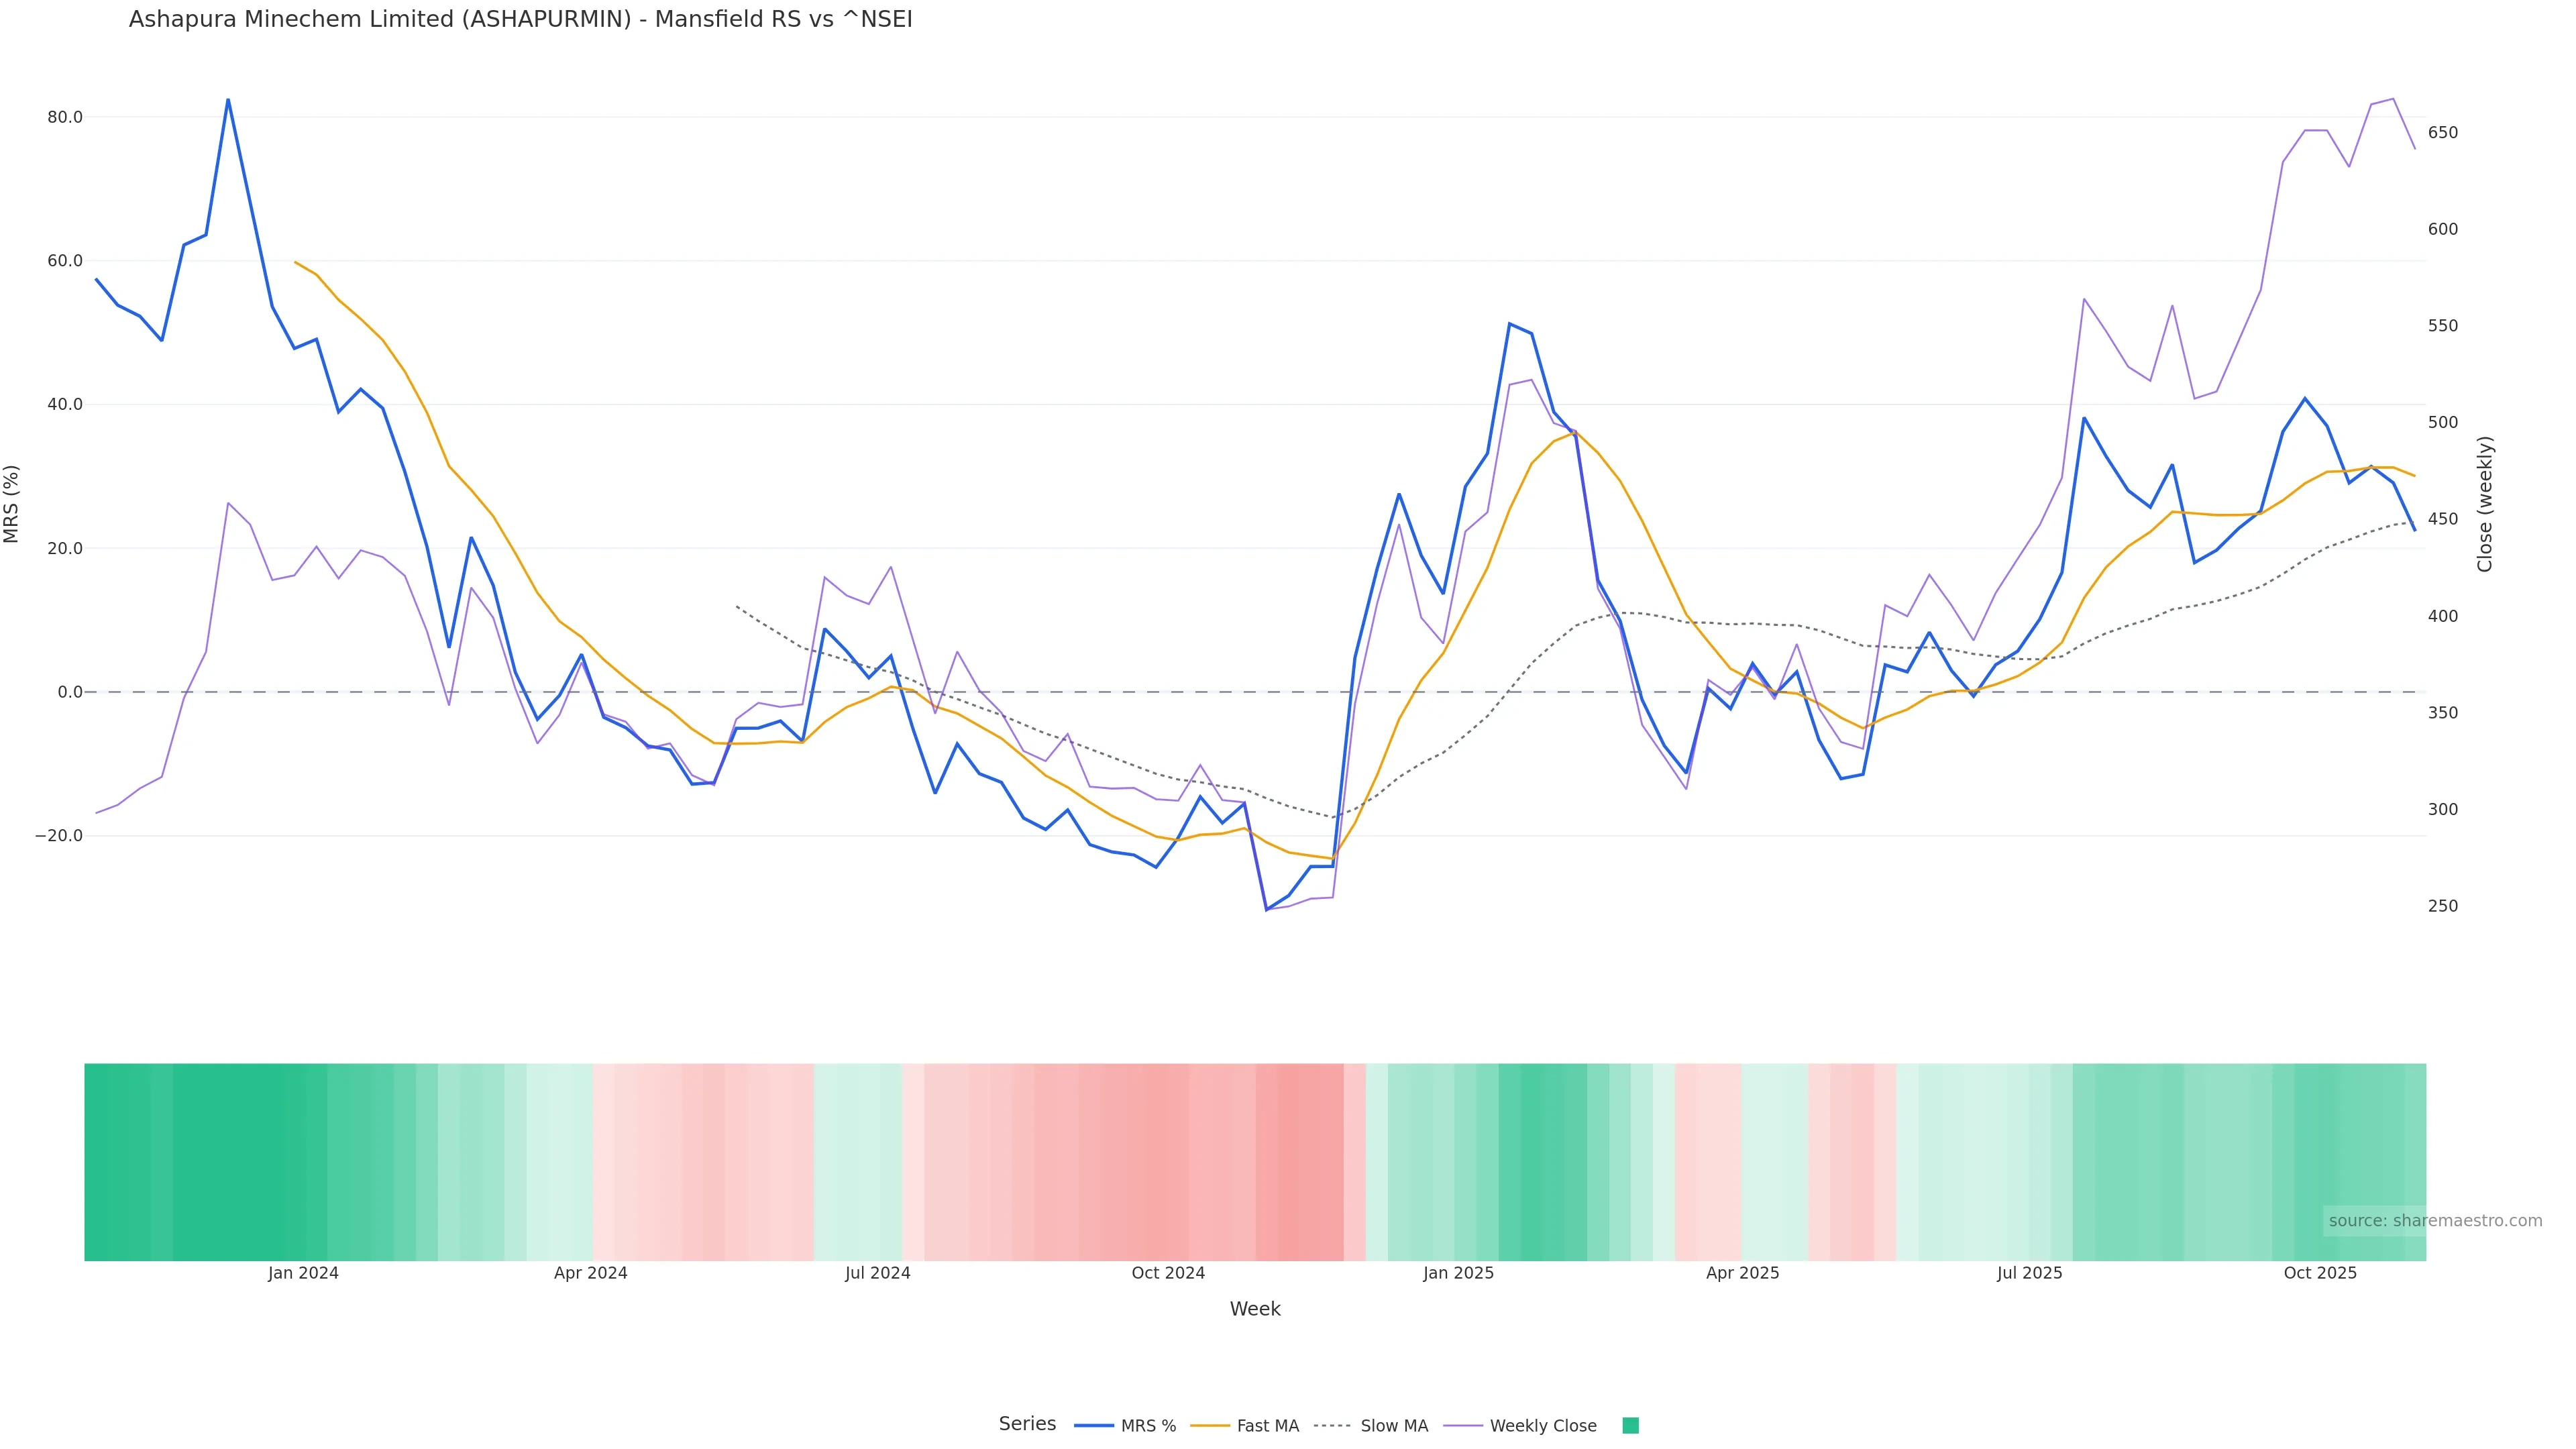Click the Jan 2024 axis label
This screenshot has width=2576, height=1449.
303,1274
